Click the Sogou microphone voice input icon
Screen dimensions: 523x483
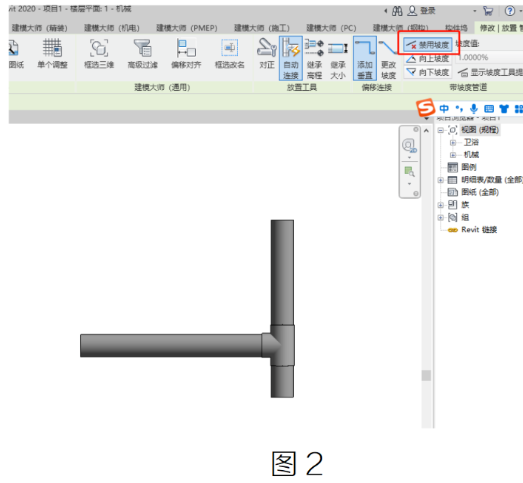474,109
